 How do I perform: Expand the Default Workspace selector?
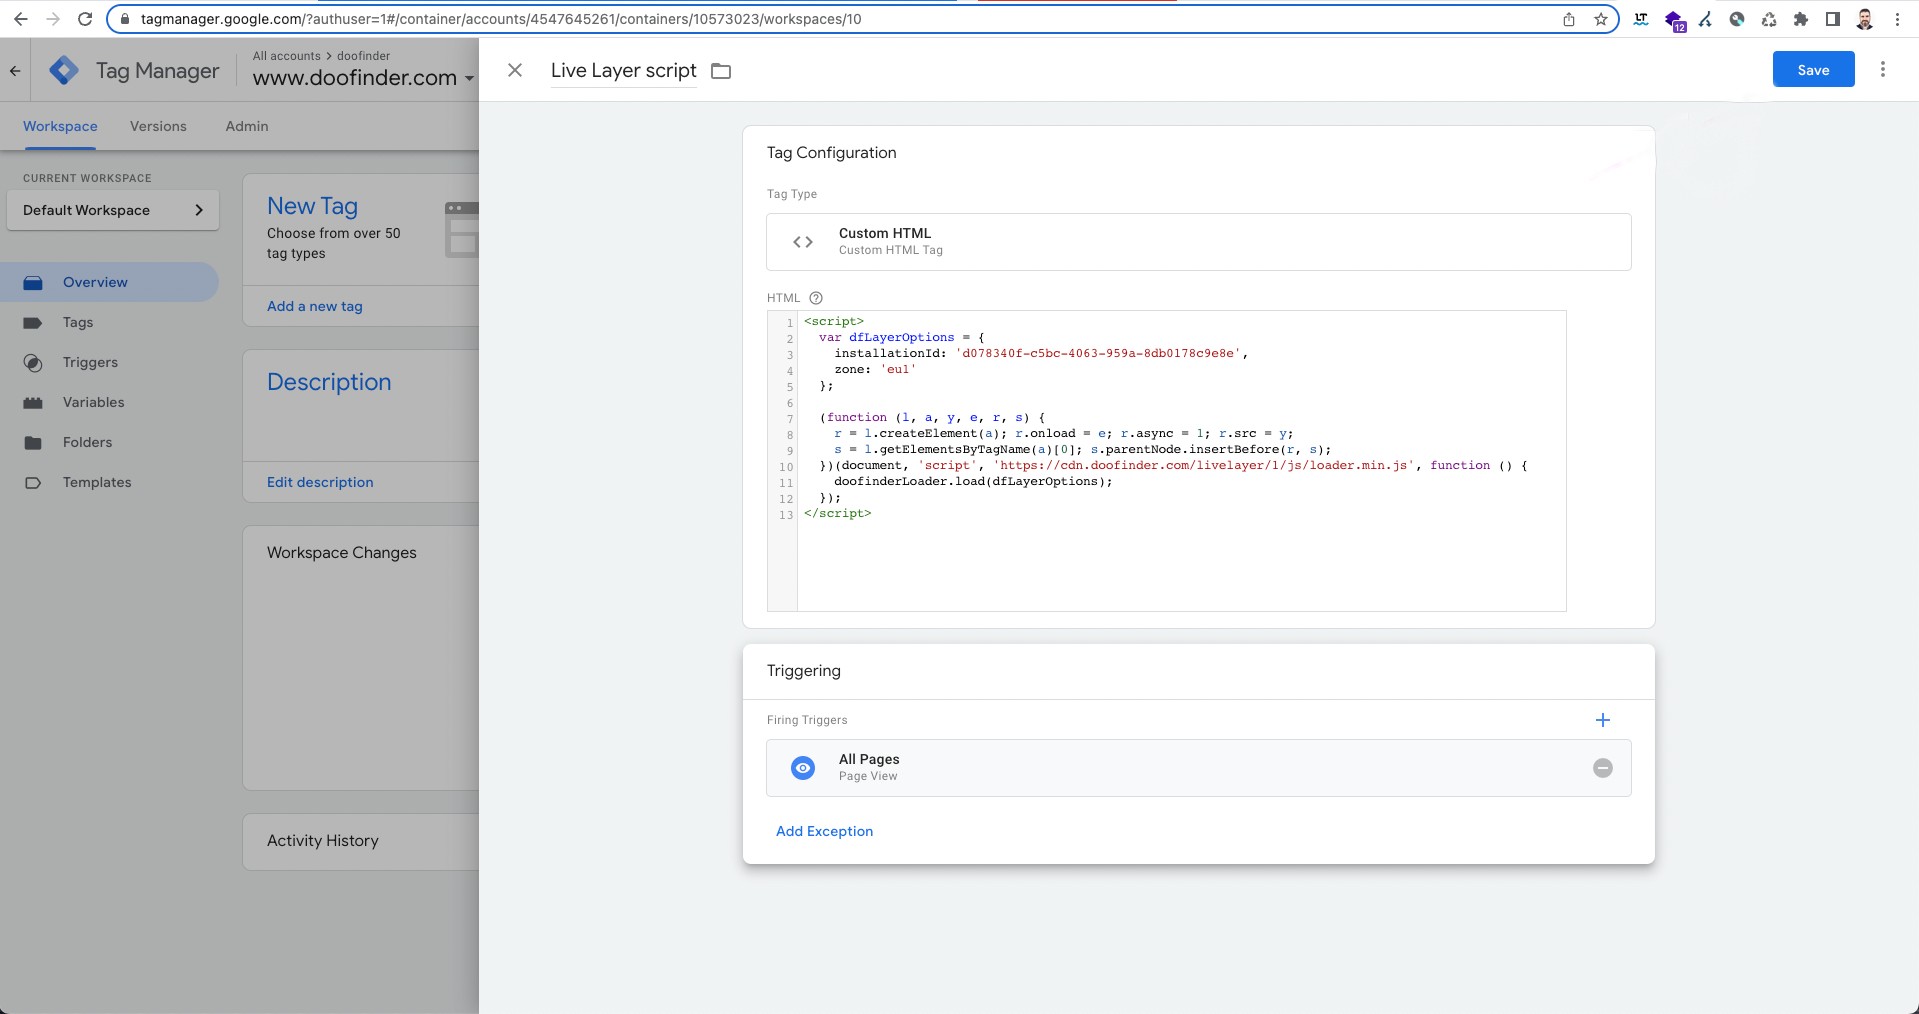coord(113,210)
